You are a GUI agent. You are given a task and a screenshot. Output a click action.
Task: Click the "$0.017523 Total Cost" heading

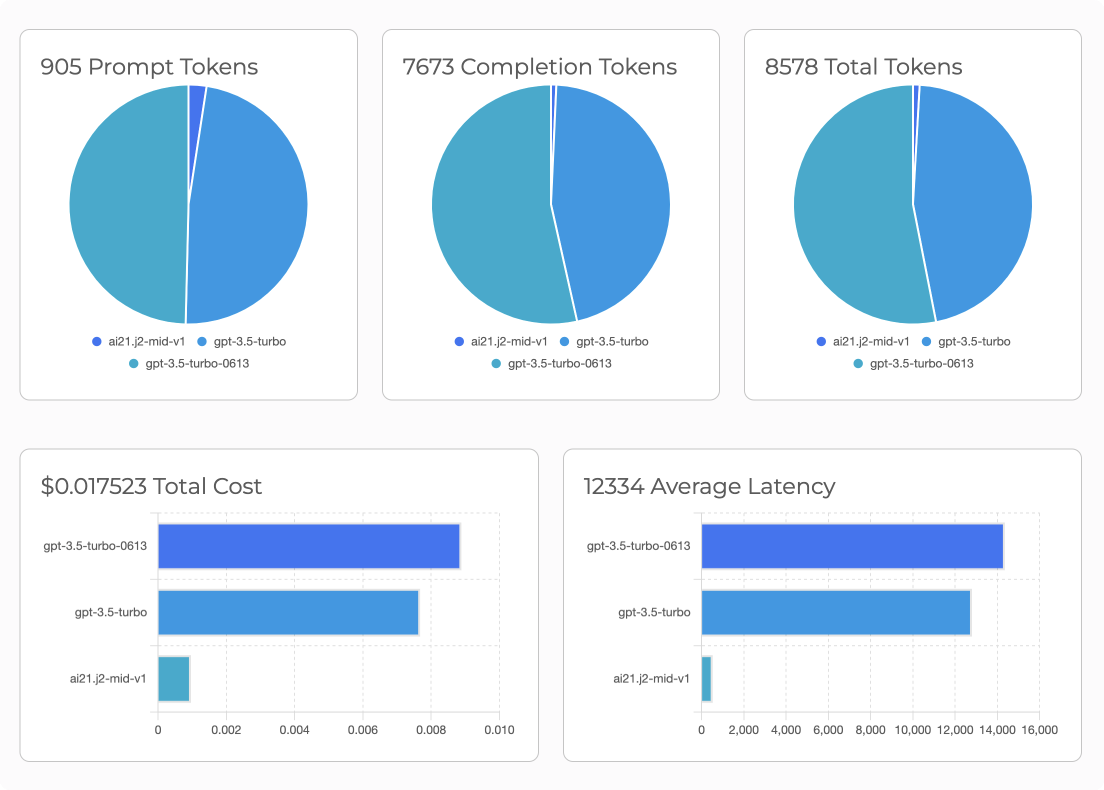[x=151, y=487]
